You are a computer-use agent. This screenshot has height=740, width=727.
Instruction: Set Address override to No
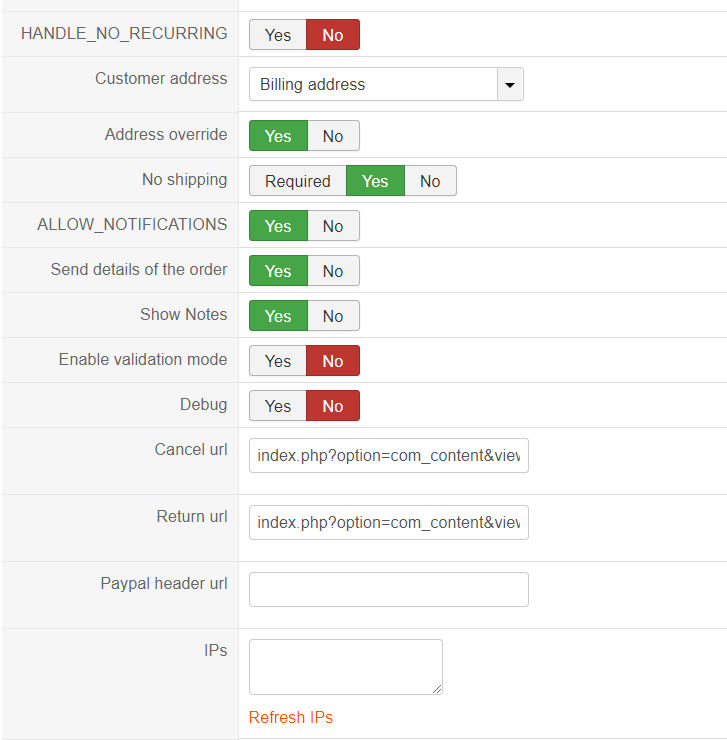tap(333, 136)
